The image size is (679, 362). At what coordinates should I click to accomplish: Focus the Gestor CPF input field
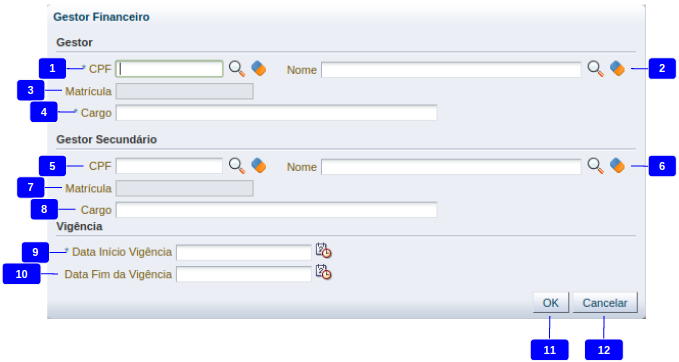169,69
